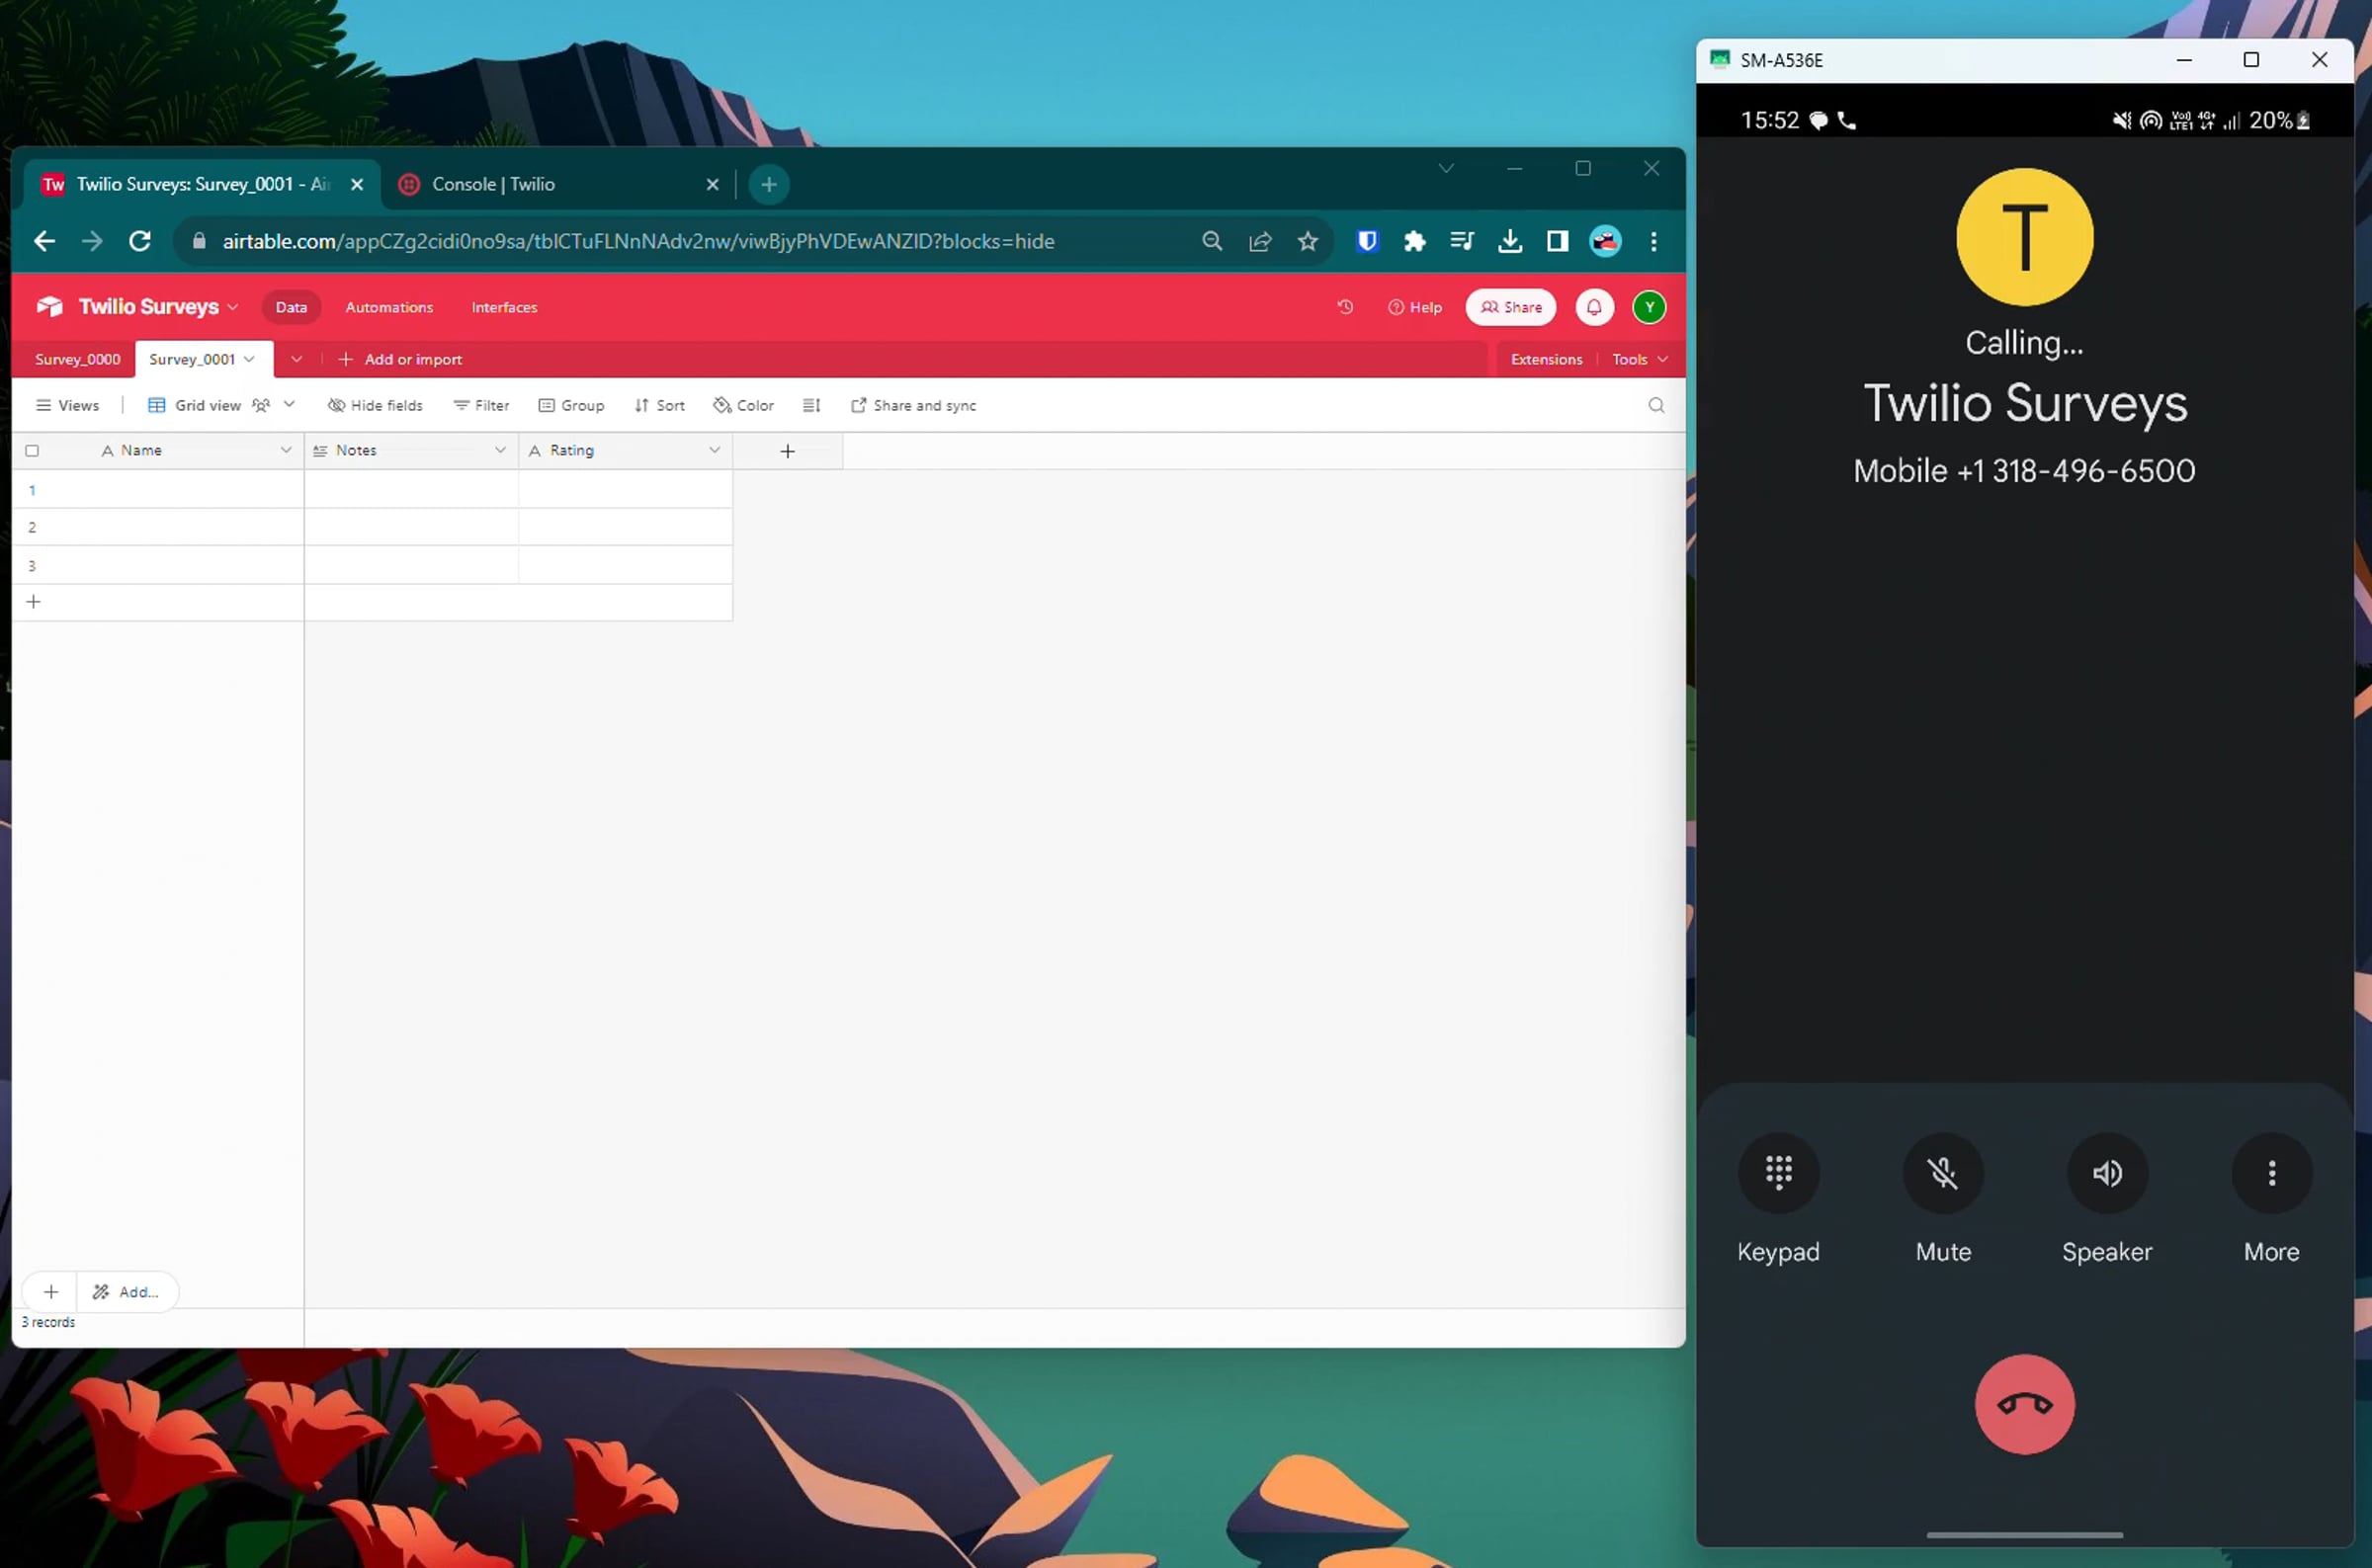The image size is (2372, 1568).
Task: Open the Hide fields options
Action: (375, 405)
